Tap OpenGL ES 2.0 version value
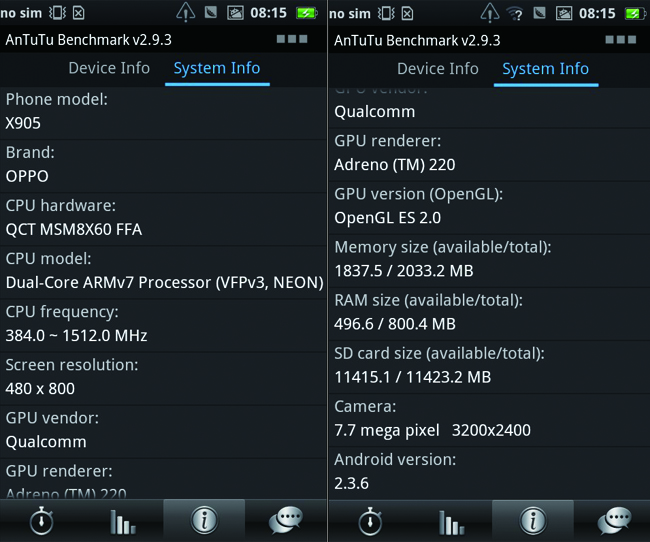650x542 pixels. 388,218
